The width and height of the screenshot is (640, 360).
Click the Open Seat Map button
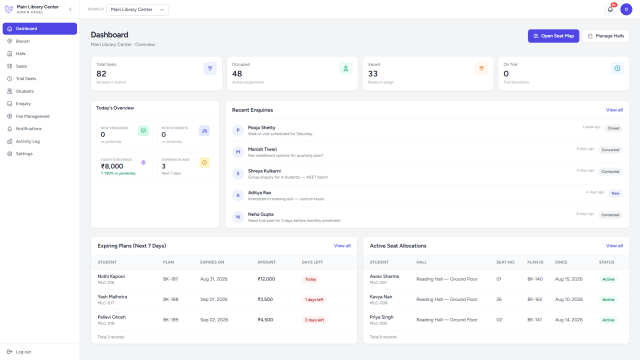[x=553, y=36]
